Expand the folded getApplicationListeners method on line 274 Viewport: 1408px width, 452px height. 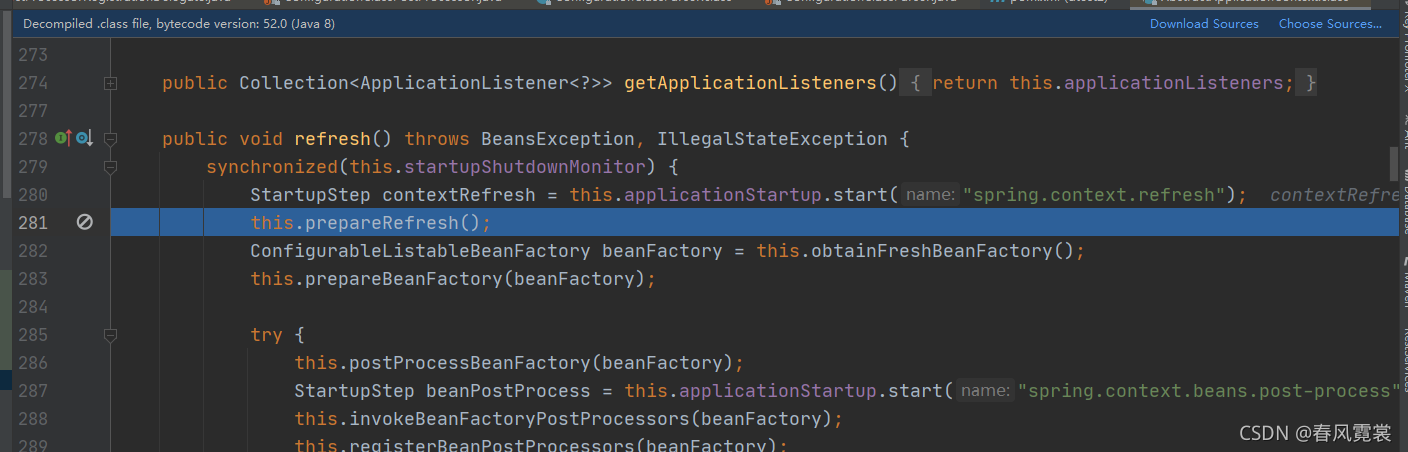tap(111, 83)
